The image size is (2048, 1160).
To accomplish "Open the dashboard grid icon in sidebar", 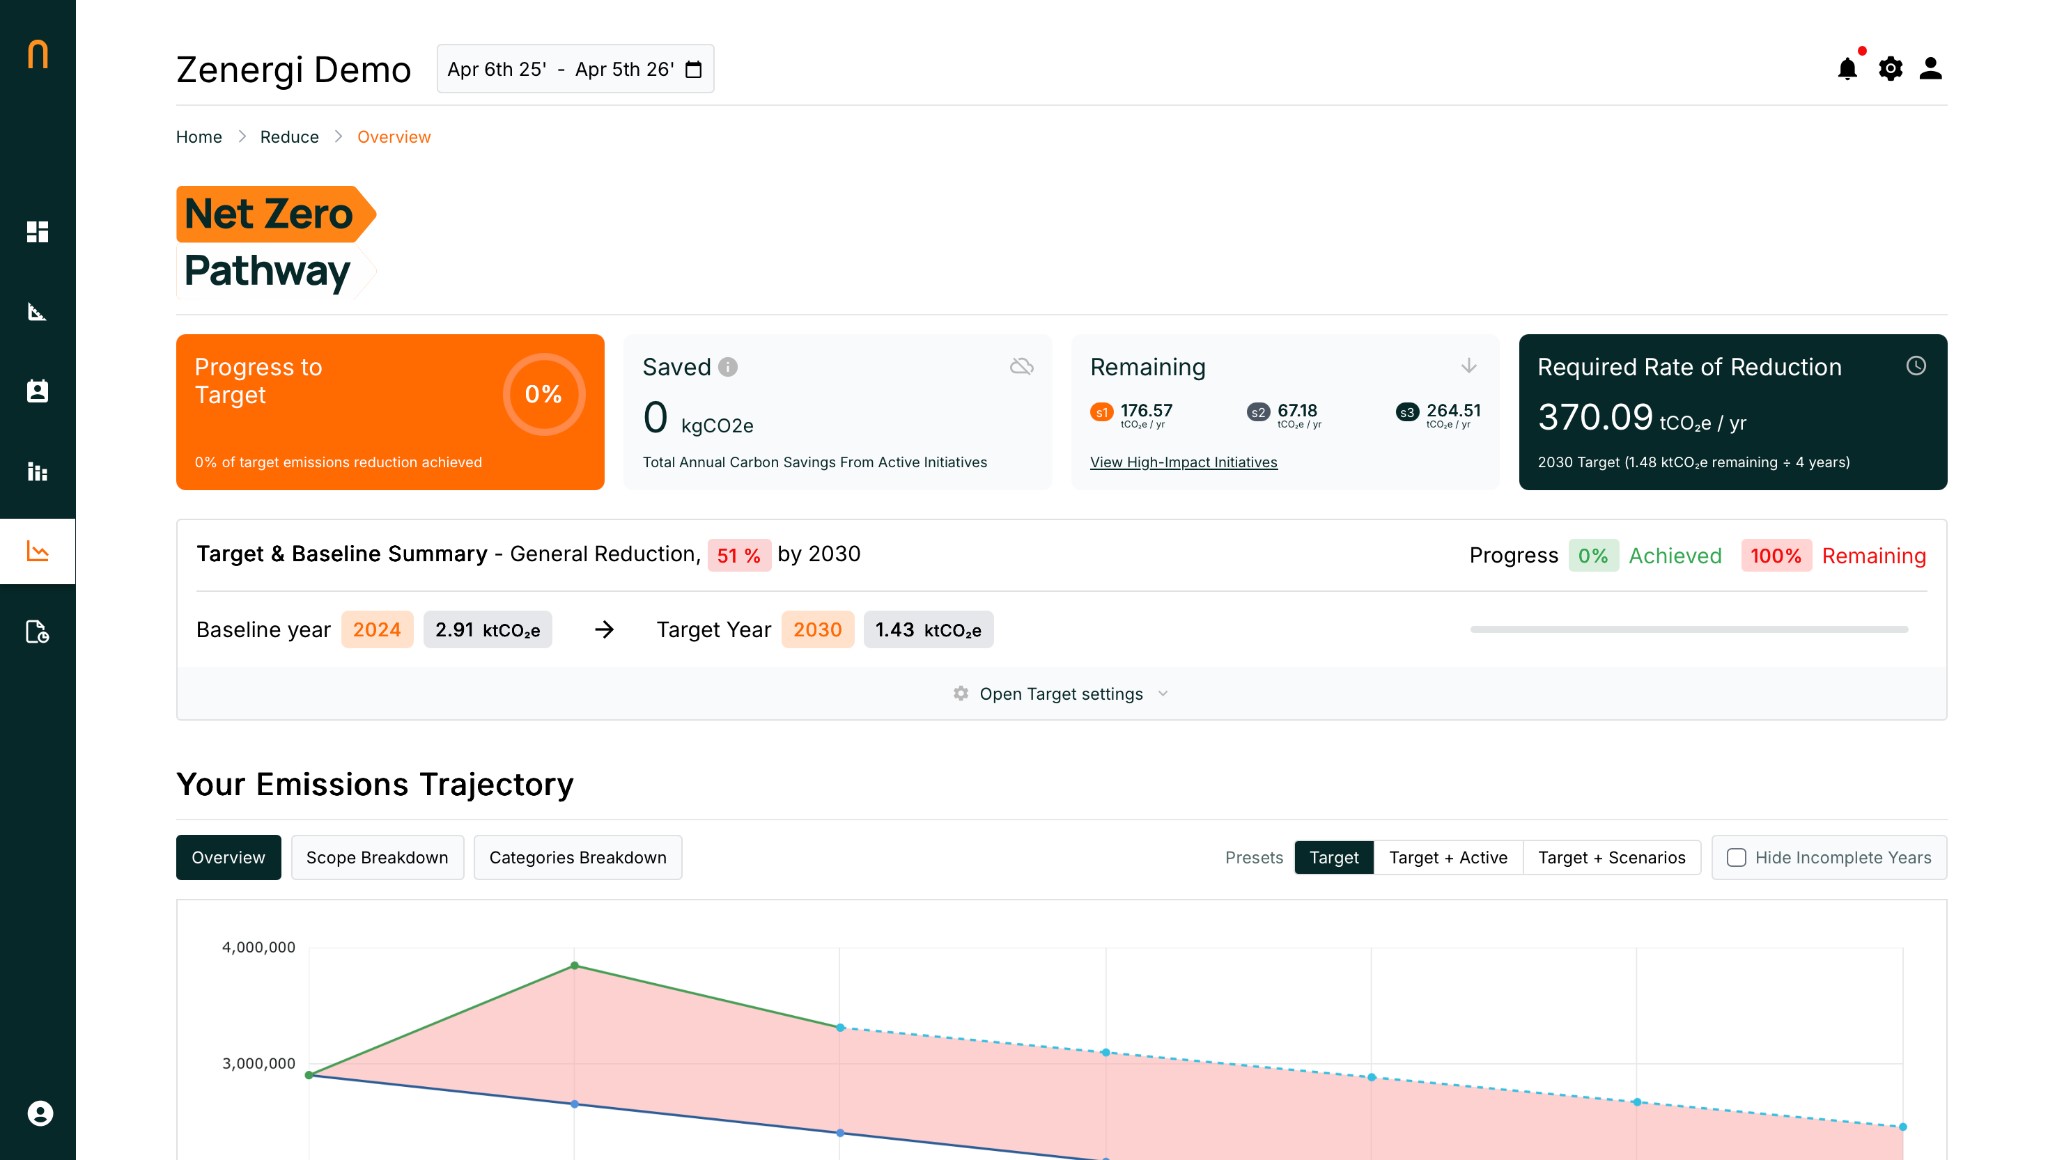I will (x=38, y=231).
